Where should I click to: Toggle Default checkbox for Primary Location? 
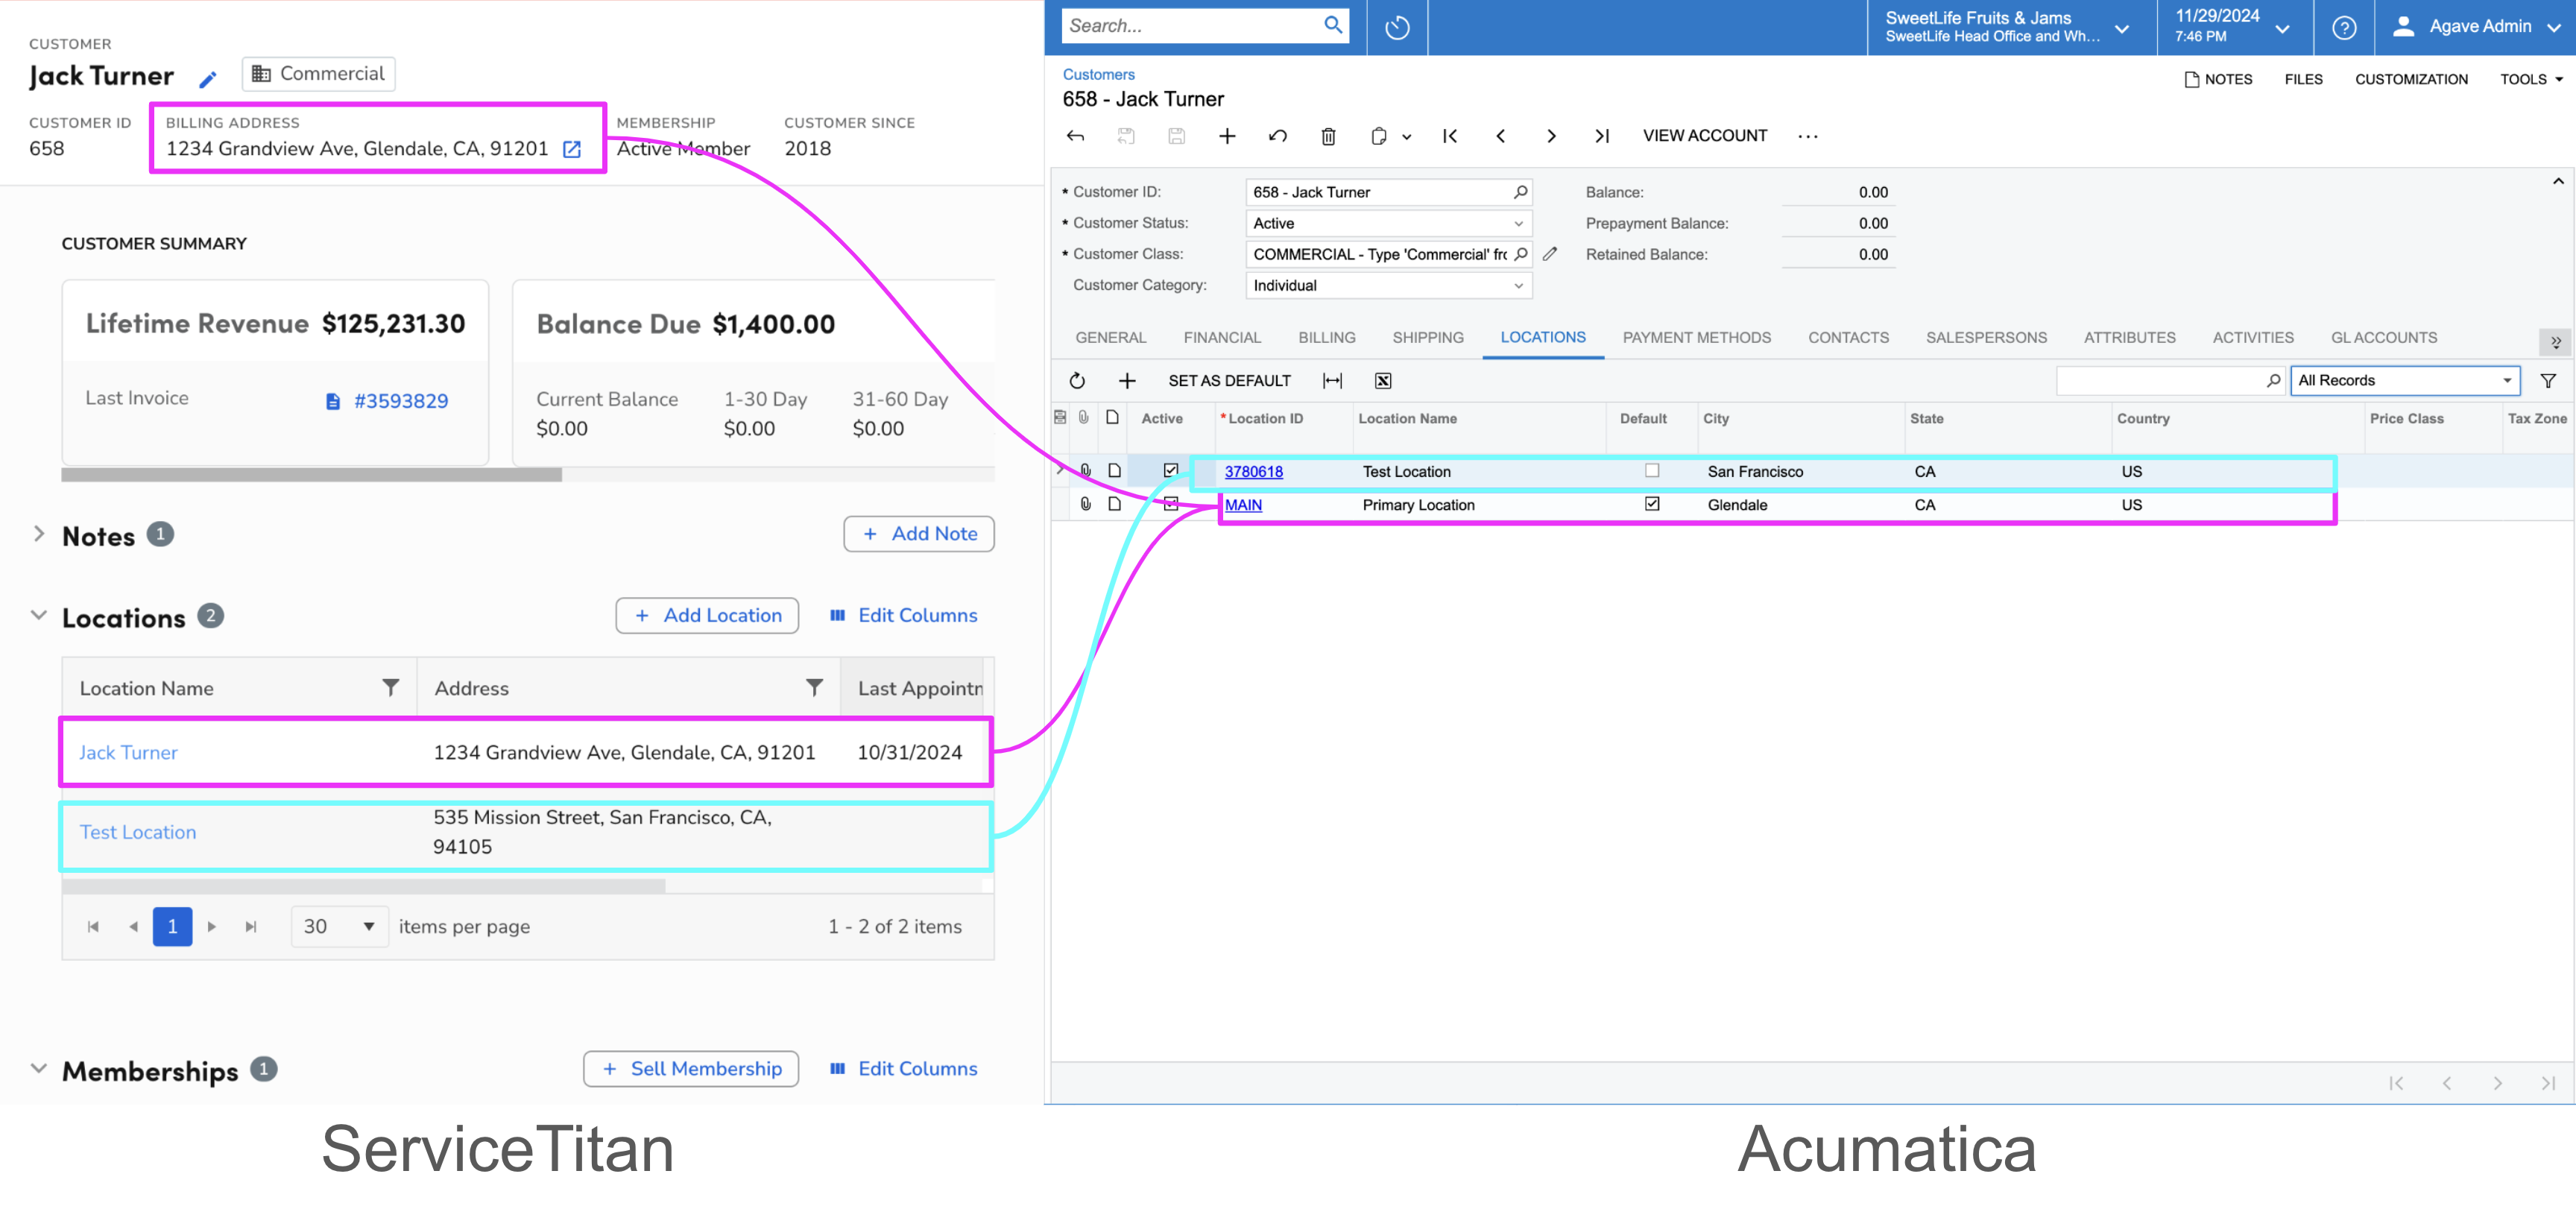pyautogui.click(x=1652, y=503)
